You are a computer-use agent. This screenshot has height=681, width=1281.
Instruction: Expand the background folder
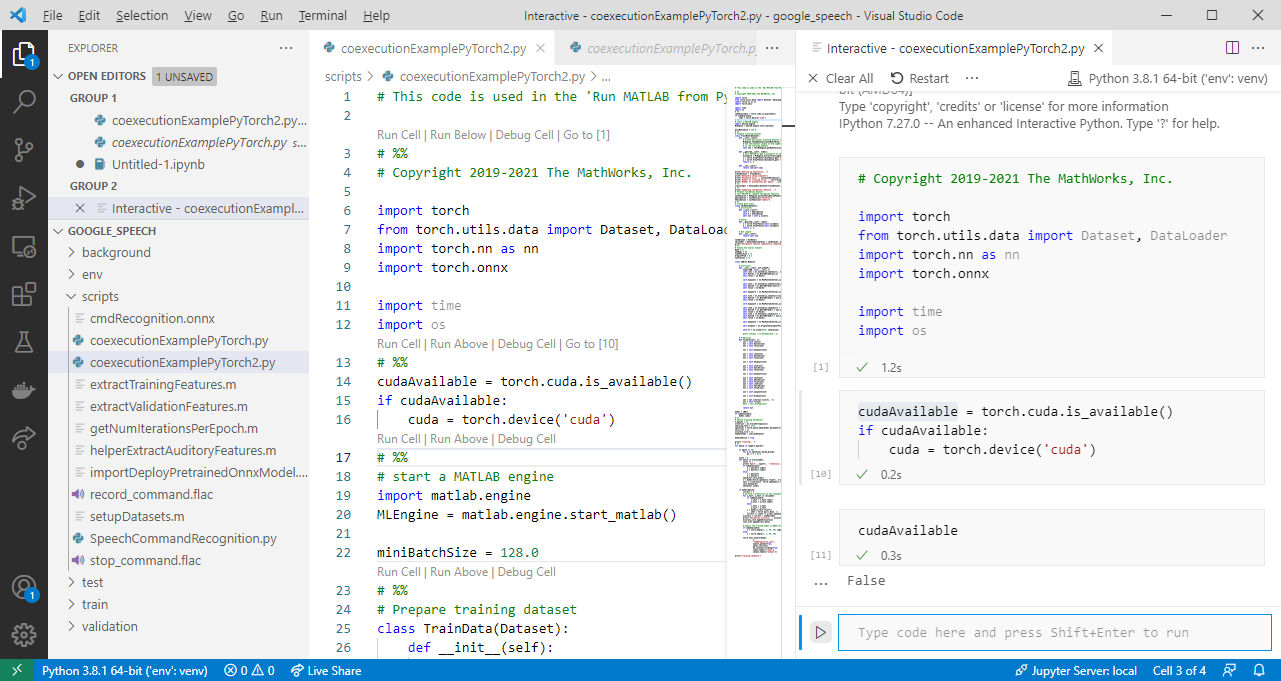[116, 252]
